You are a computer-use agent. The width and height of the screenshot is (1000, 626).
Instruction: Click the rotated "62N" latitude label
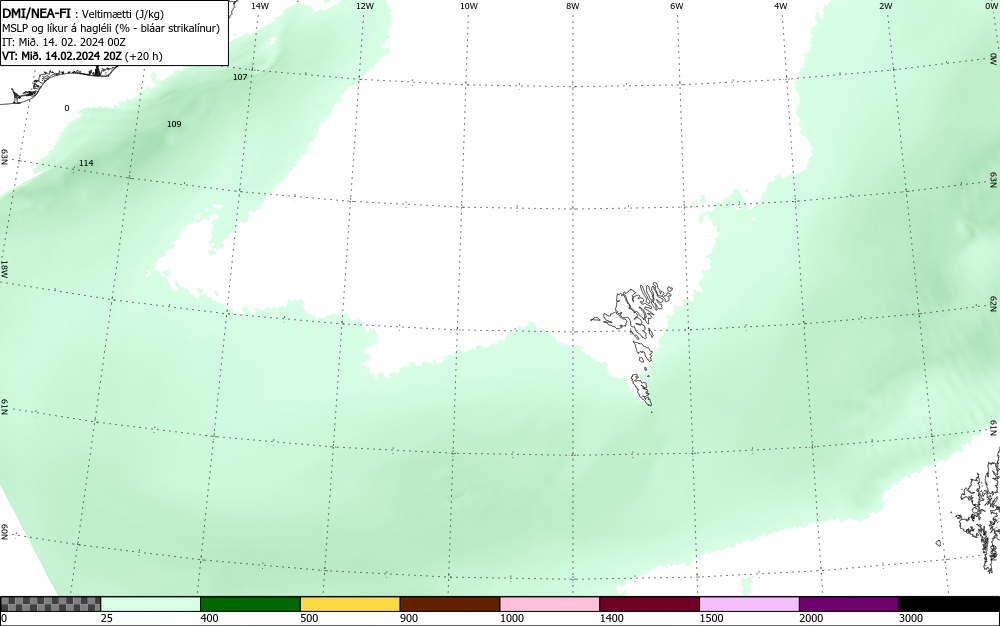click(x=993, y=303)
